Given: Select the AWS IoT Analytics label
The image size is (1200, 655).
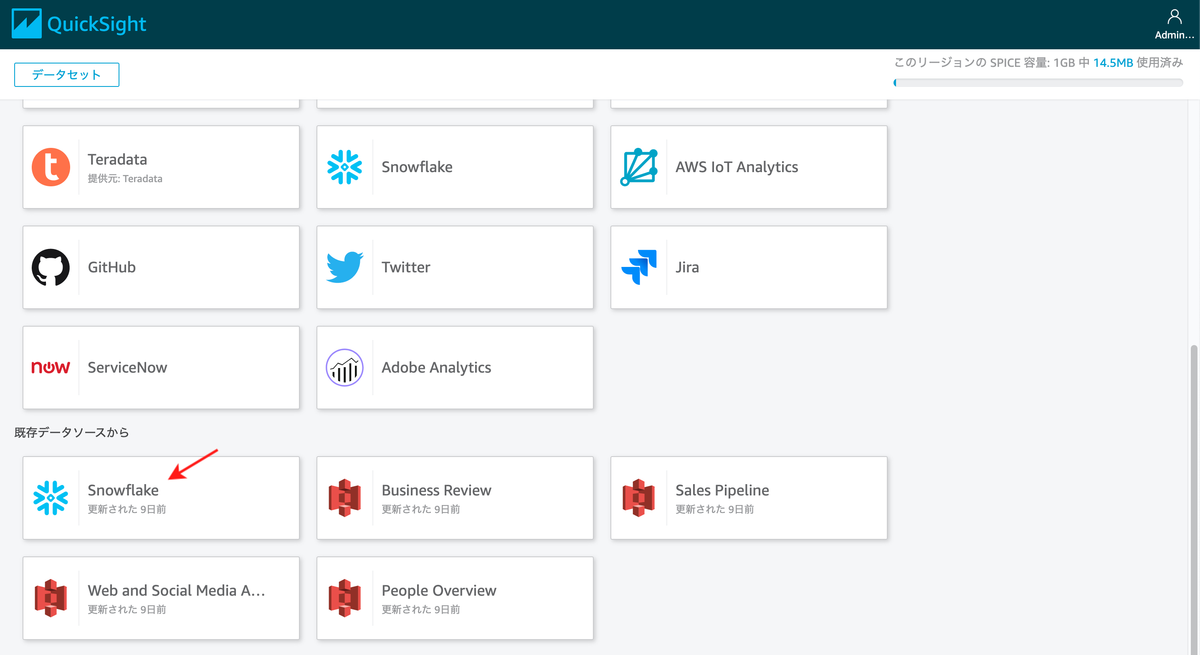Looking at the screenshot, I should [737, 167].
